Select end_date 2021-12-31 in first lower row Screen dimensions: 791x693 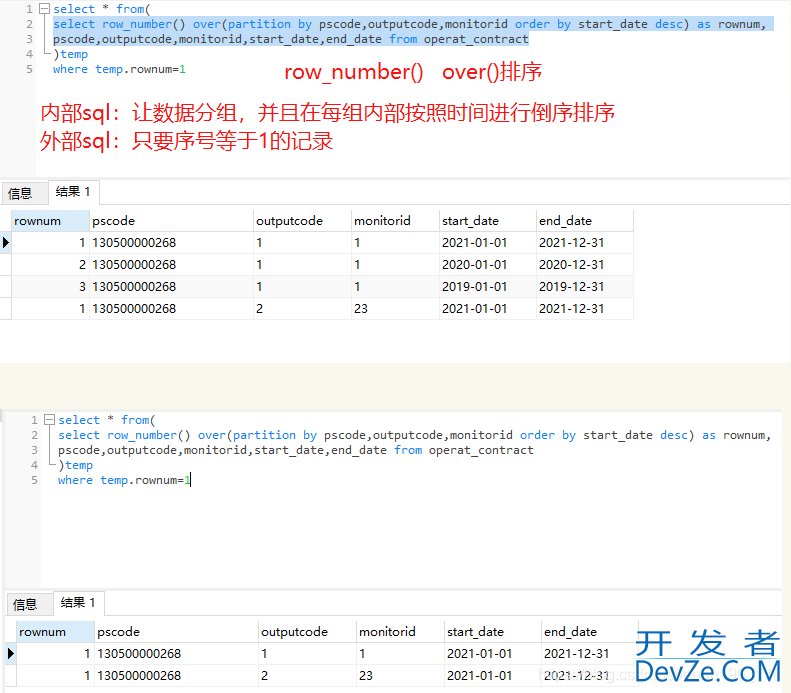(x=590, y=654)
